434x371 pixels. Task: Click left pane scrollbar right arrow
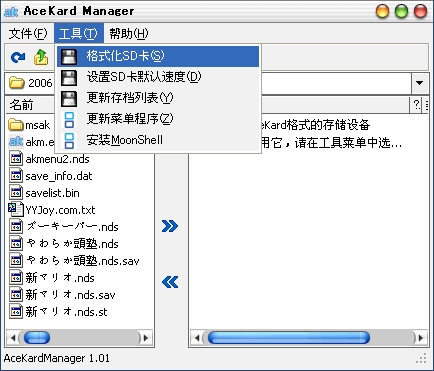146,338
